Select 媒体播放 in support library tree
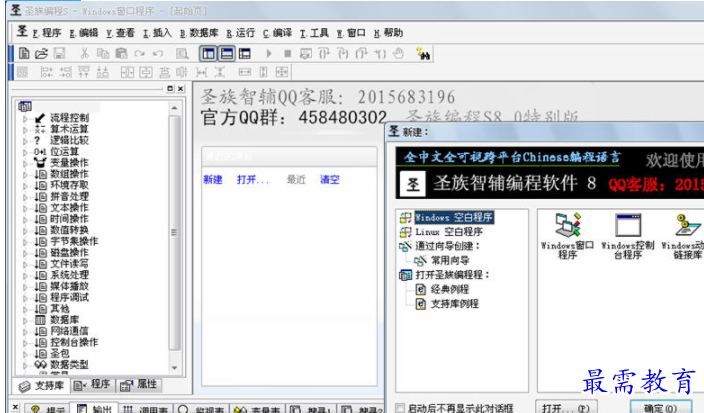The width and height of the screenshot is (704, 413). coord(69,286)
